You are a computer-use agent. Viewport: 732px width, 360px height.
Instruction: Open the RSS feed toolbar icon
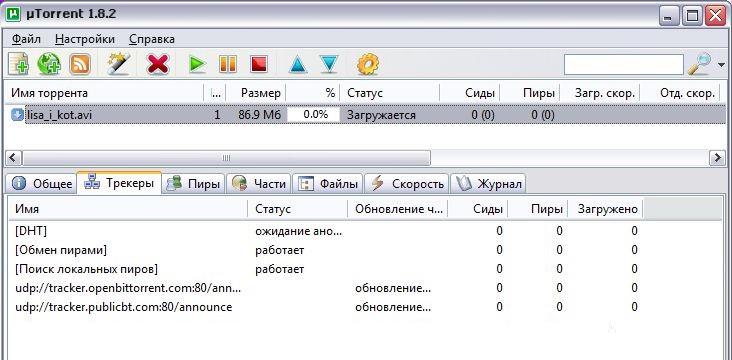[x=79, y=64]
